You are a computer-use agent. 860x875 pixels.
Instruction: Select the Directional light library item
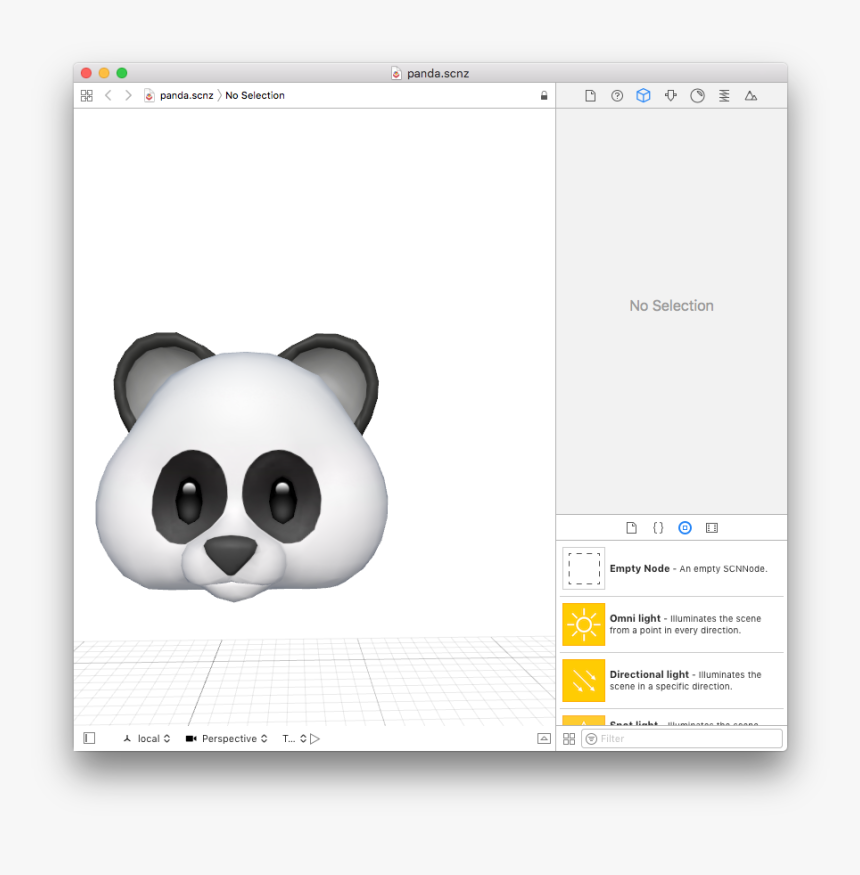coord(672,681)
